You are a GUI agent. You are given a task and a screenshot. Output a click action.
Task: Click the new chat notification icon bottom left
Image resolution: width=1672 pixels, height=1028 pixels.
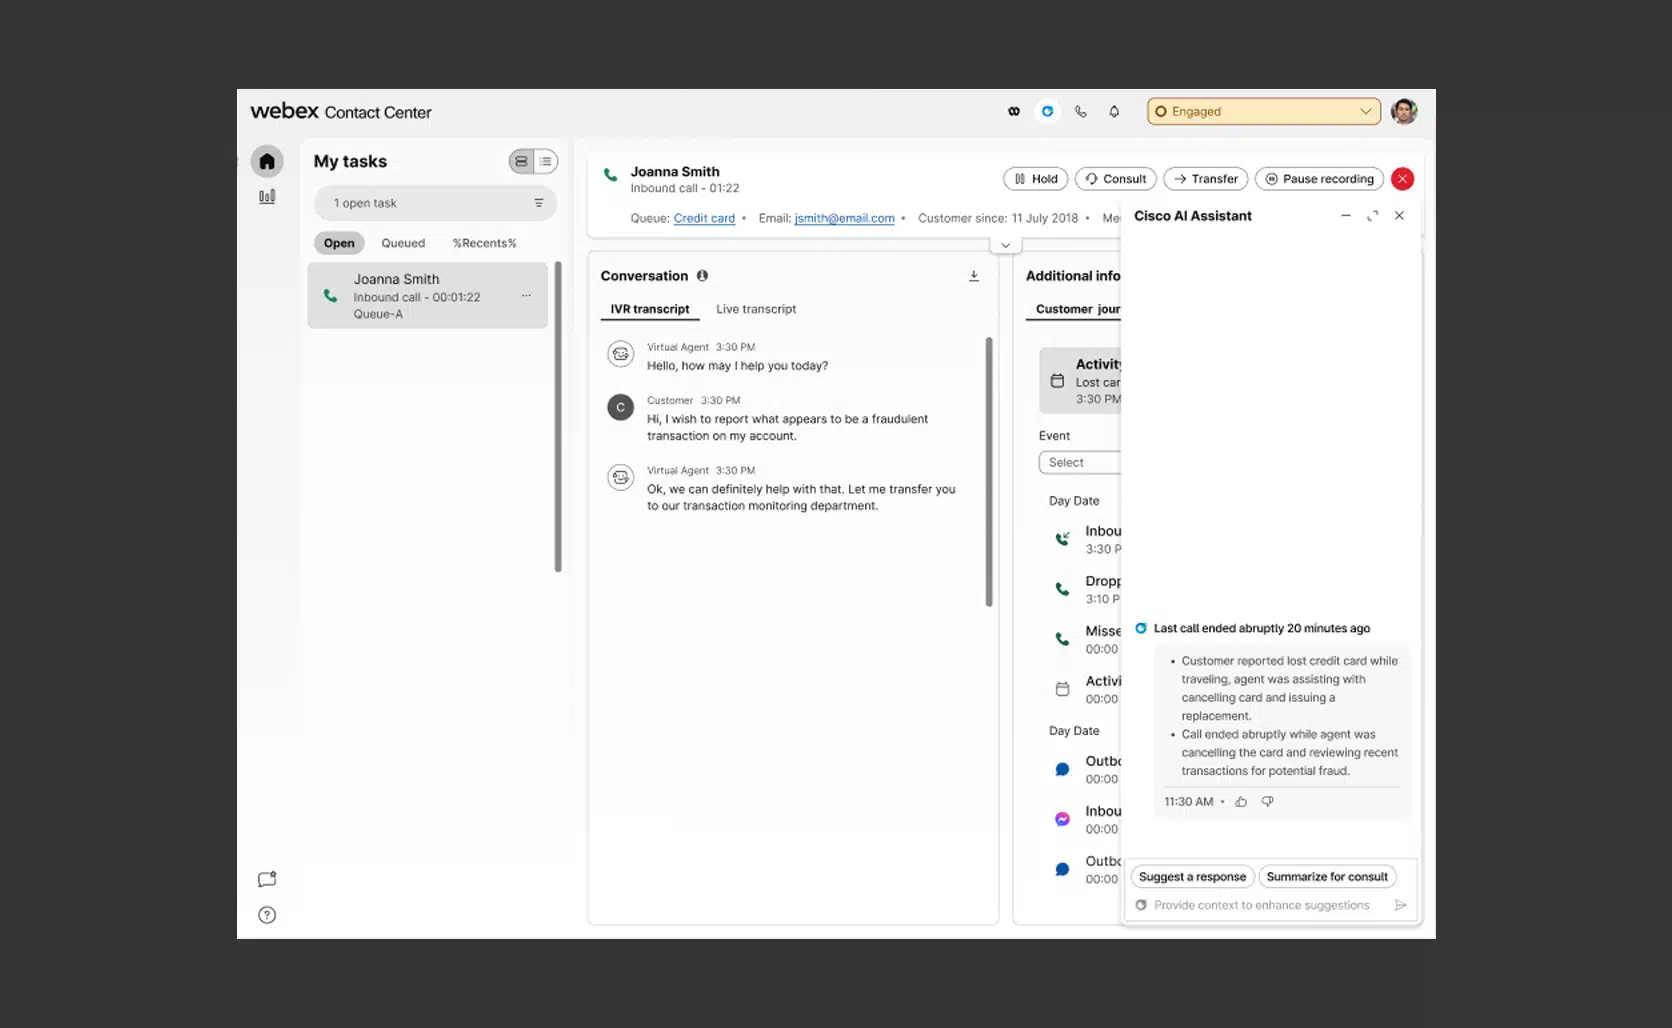267,879
